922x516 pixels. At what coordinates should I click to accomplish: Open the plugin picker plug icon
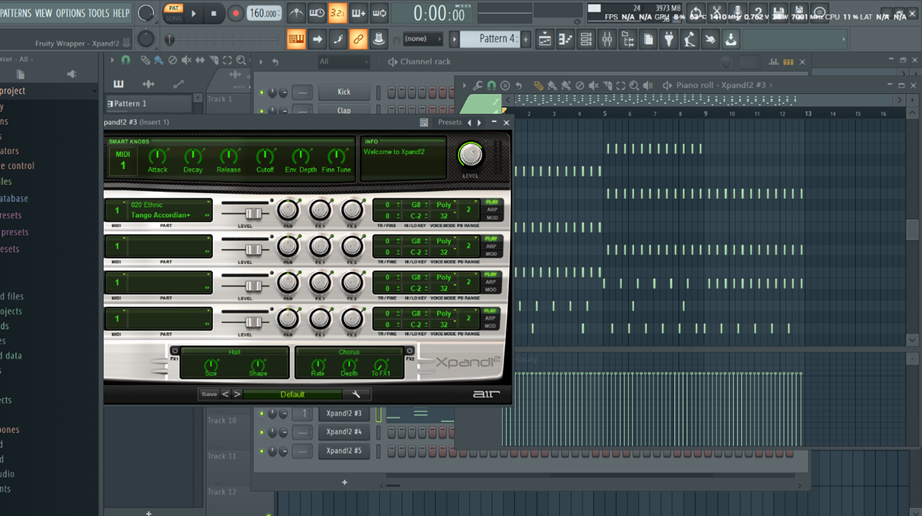tap(669, 39)
